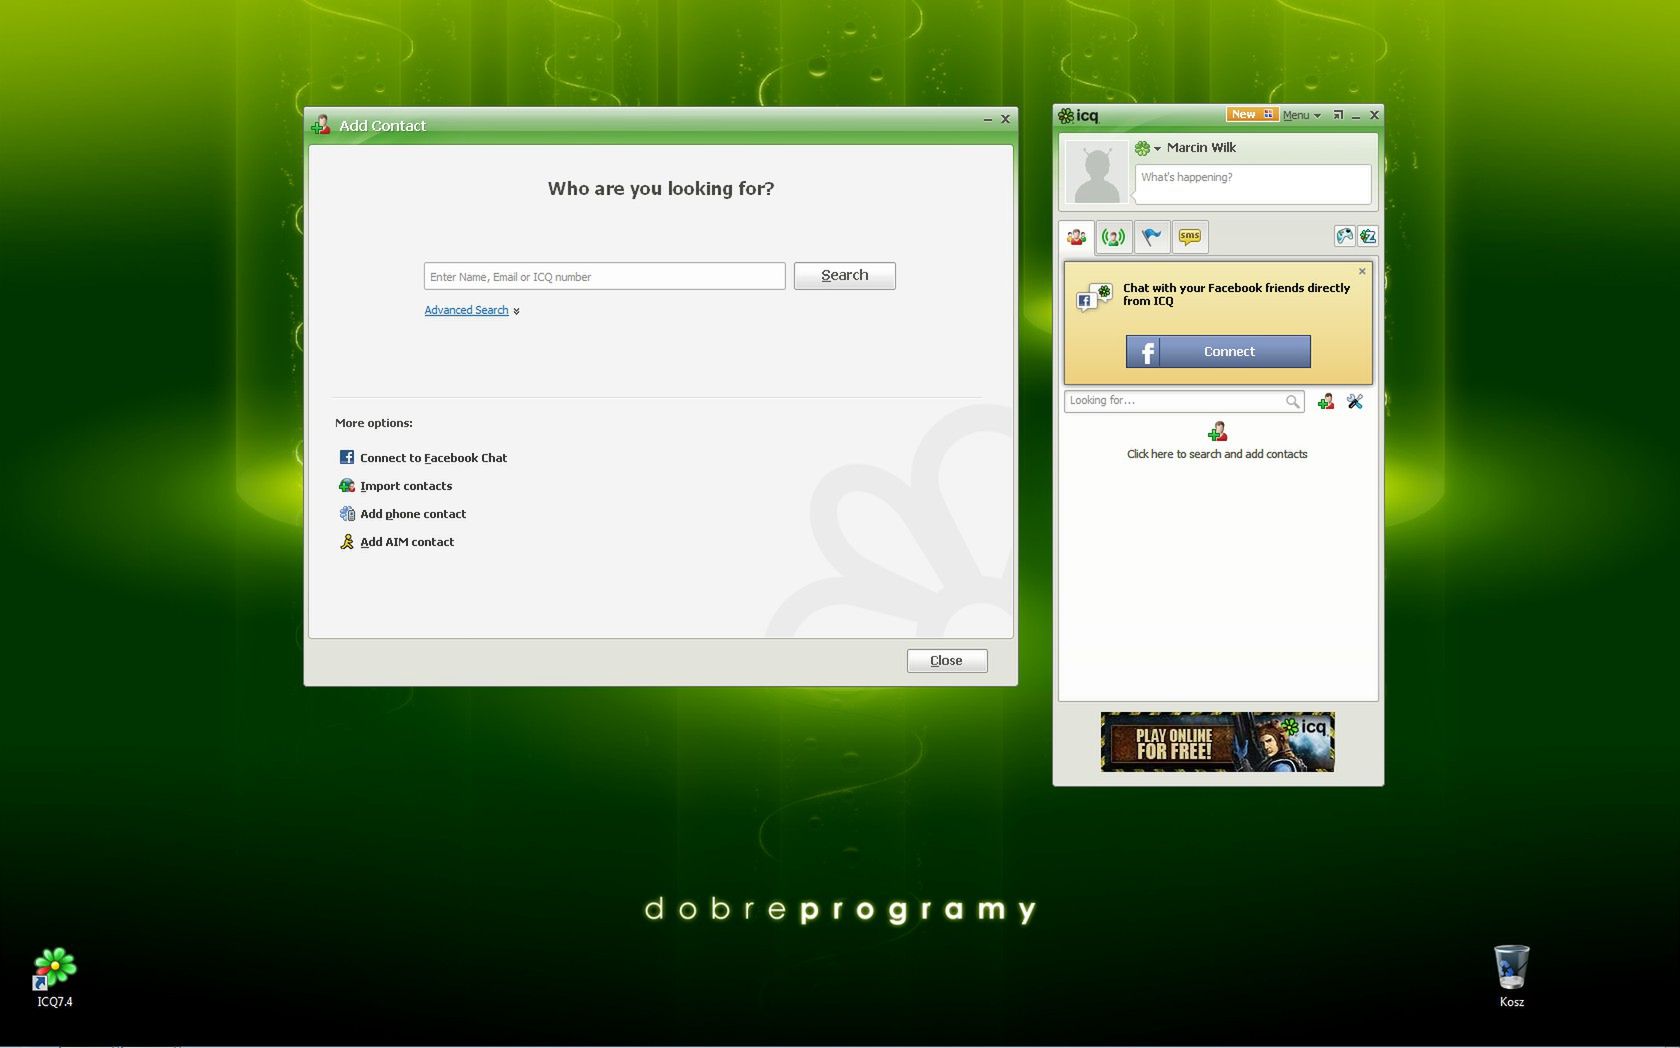The height and width of the screenshot is (1048, 1680).
Task: Open the Contacts tab in ICQ
Action: click(1076, 237)
